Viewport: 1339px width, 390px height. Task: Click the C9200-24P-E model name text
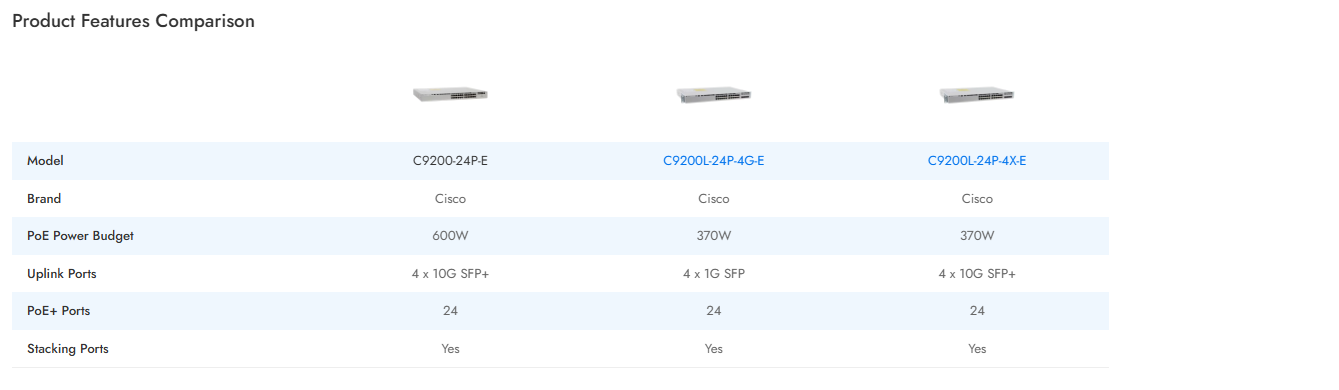pyautogui.click(x=450, y=161)
